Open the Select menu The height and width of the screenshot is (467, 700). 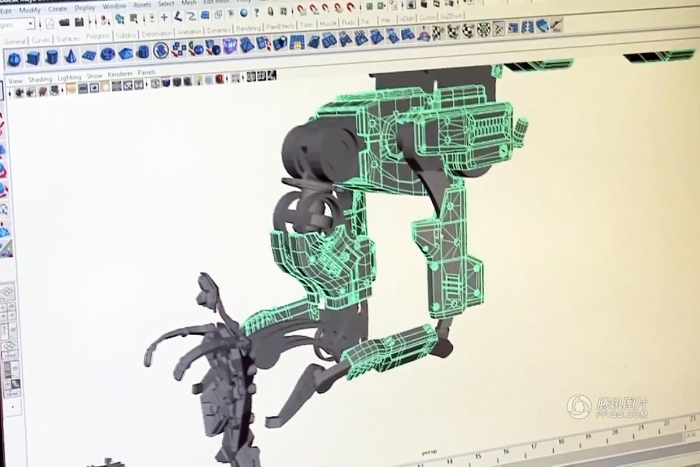tap(166, 4)
